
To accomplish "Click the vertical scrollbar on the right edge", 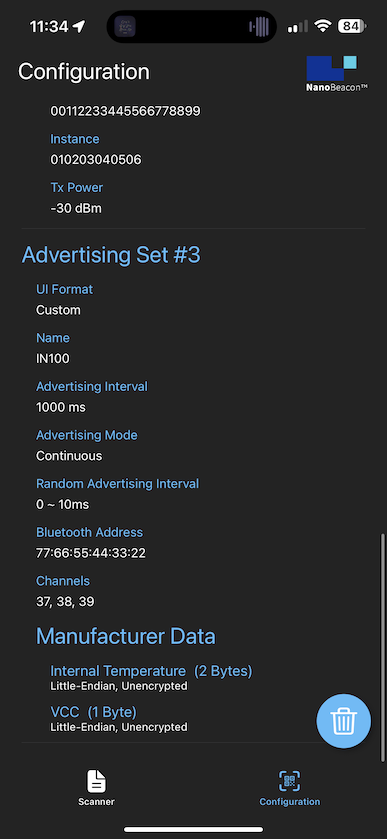I will pos(382,647).
